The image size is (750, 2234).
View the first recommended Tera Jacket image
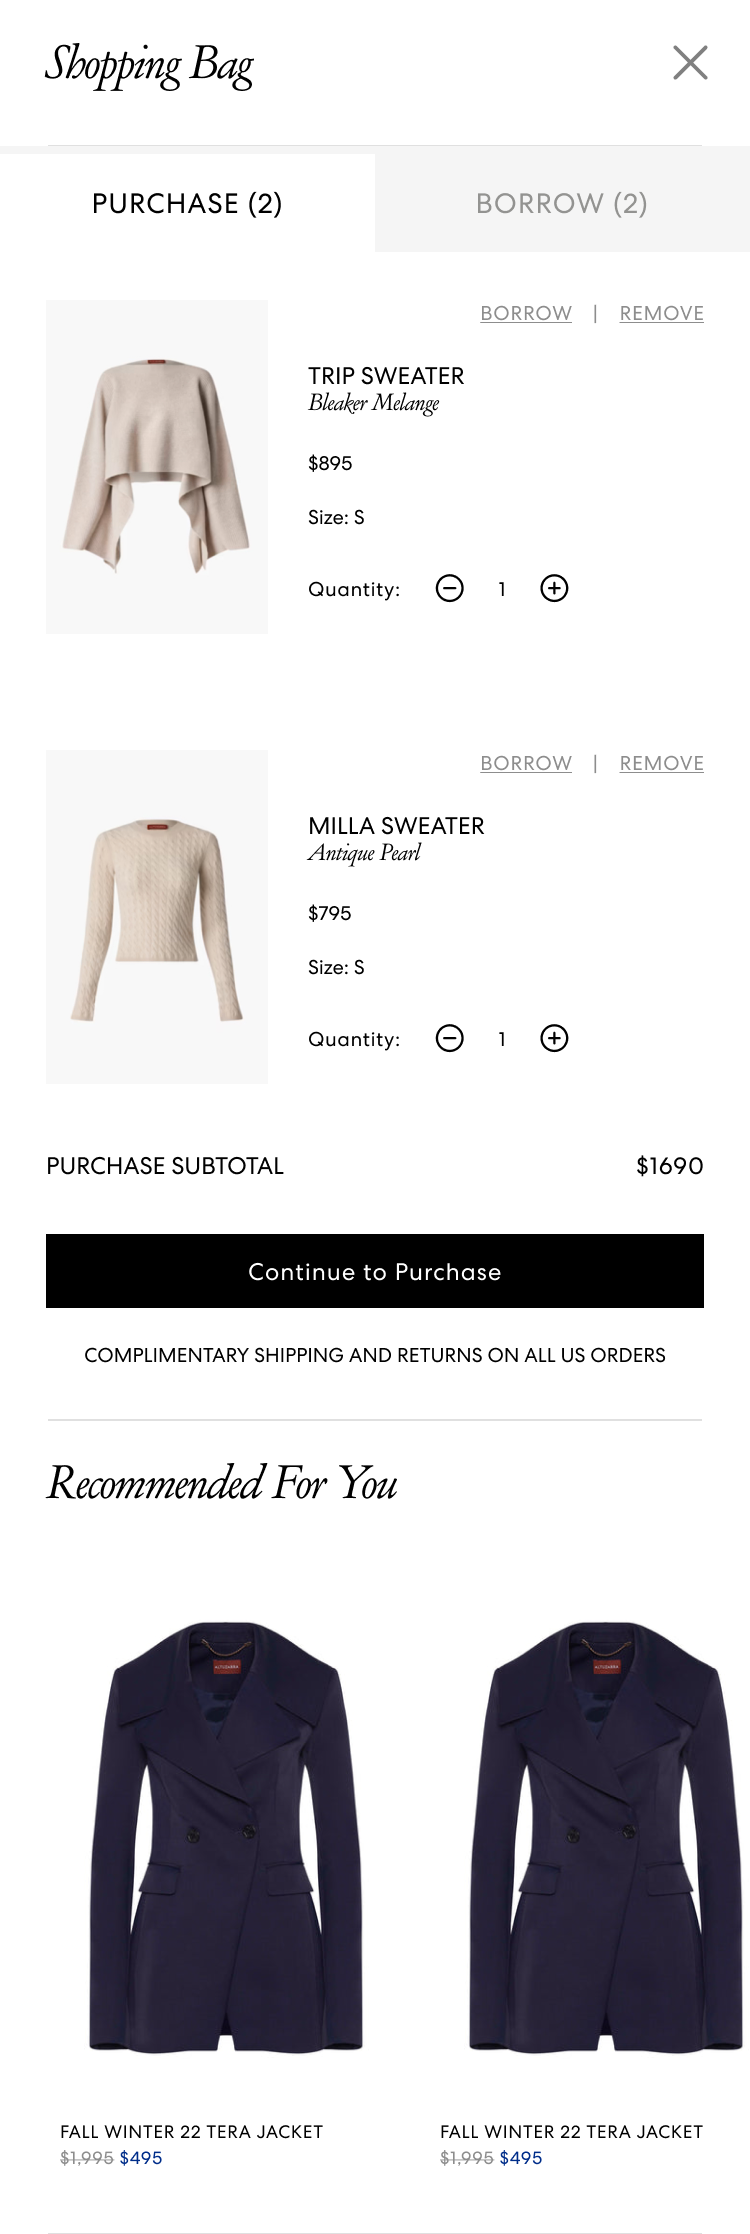click(x=226, y=1837)
